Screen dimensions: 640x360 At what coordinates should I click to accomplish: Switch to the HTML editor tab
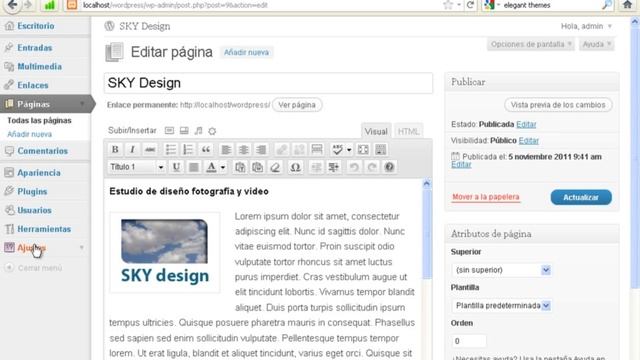408,131
